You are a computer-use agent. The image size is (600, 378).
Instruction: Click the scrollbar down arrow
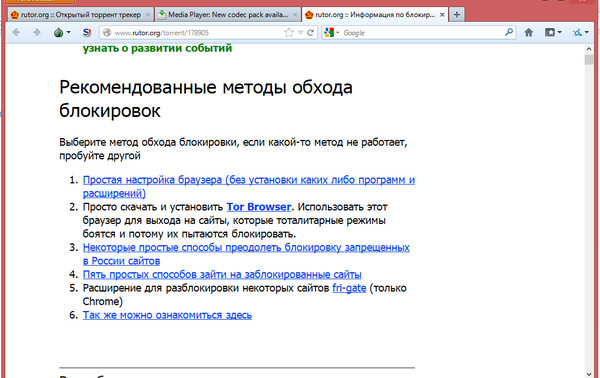click(x=589, y=374)
